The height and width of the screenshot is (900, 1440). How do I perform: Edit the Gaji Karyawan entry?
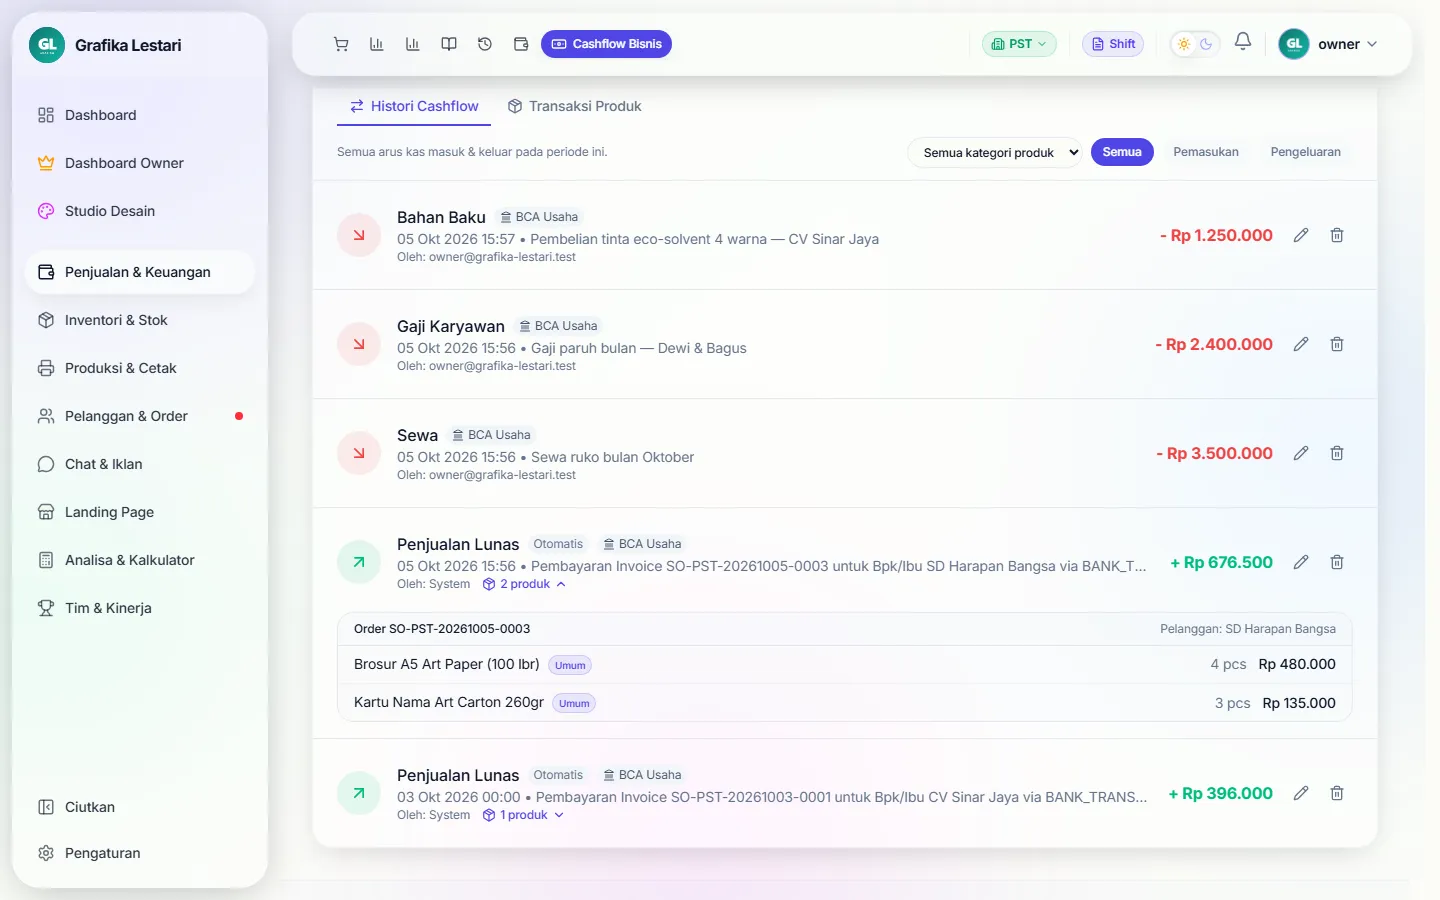point(1301,344)
